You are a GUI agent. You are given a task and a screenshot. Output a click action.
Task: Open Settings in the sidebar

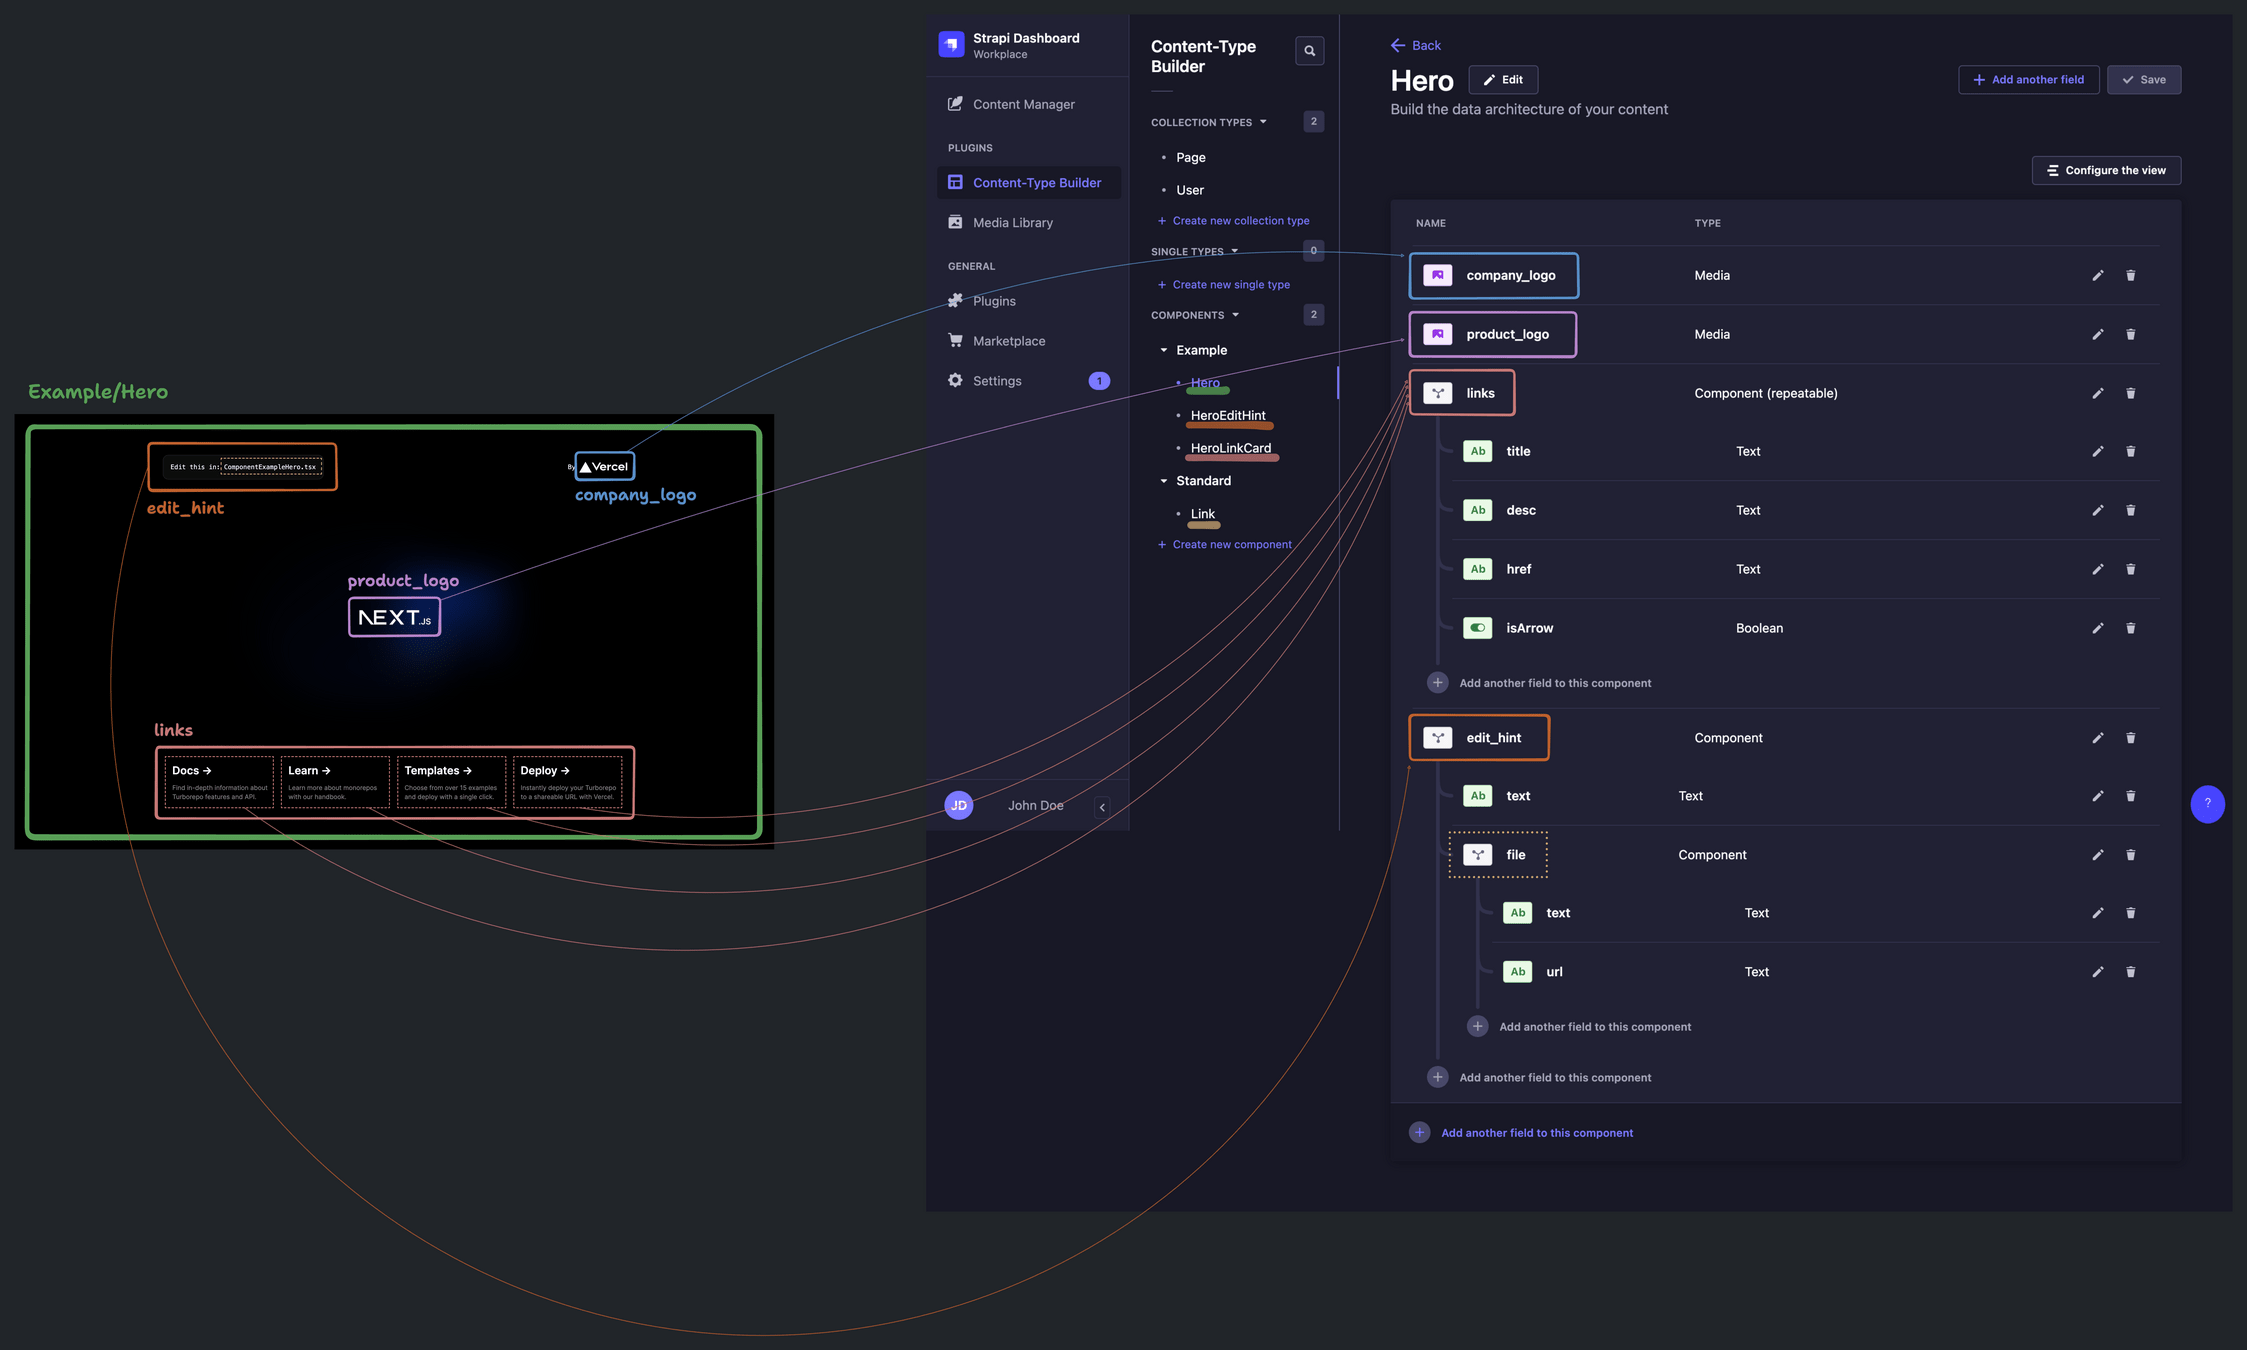(x=996, y=381)
